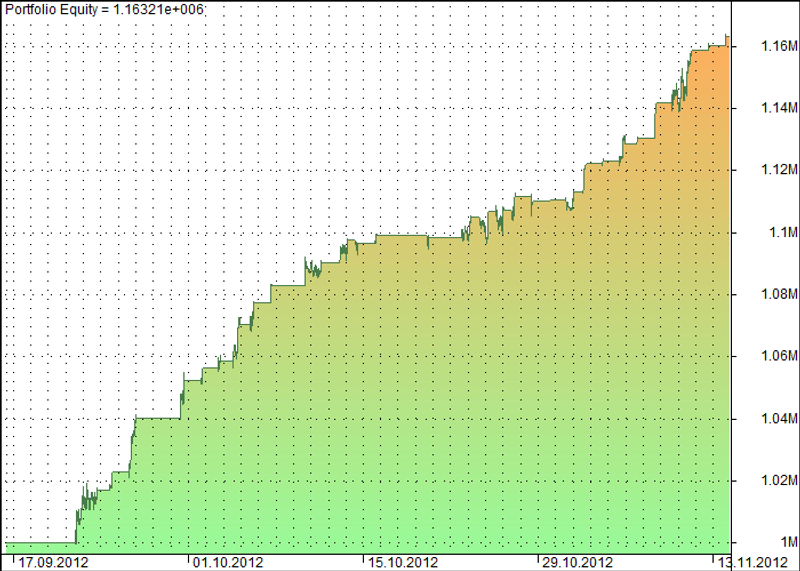Viewport: 800px width, 571px height.
Task: Click the 15.10.2012 date label
Action: click(x=403, y=563)
